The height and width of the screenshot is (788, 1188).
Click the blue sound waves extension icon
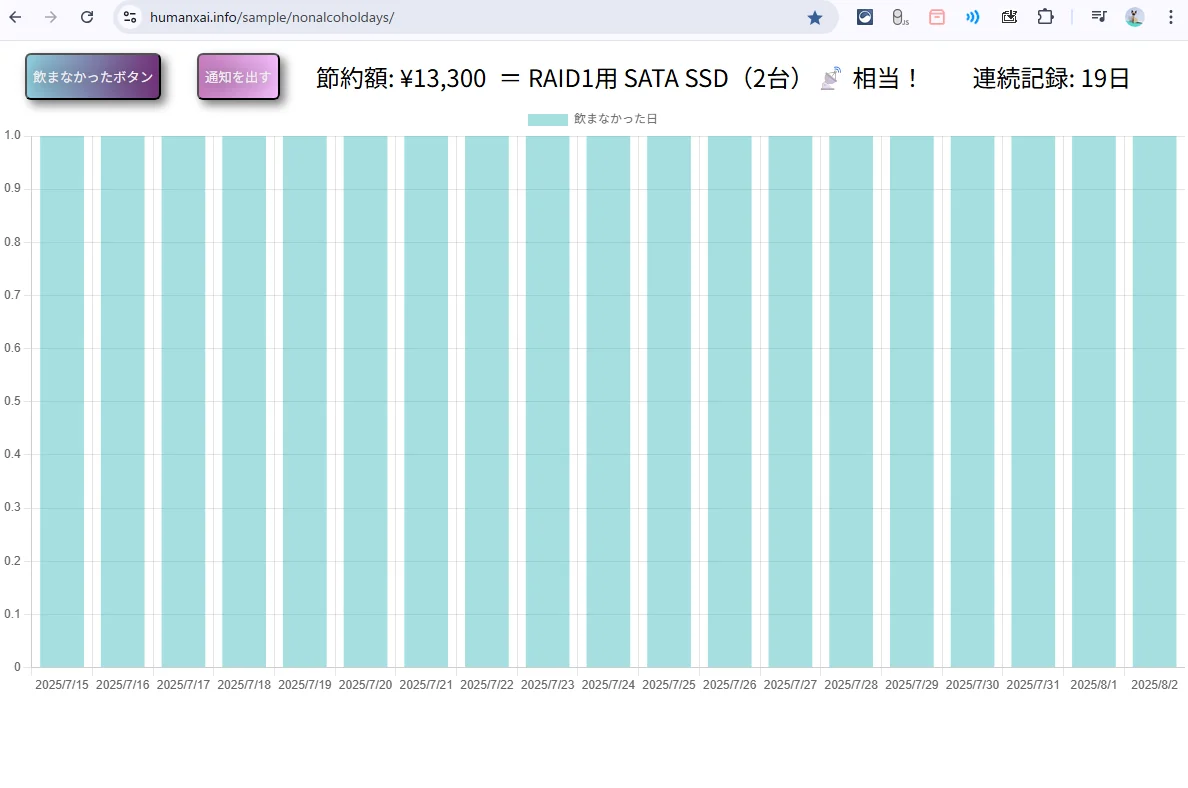(973, 17)
